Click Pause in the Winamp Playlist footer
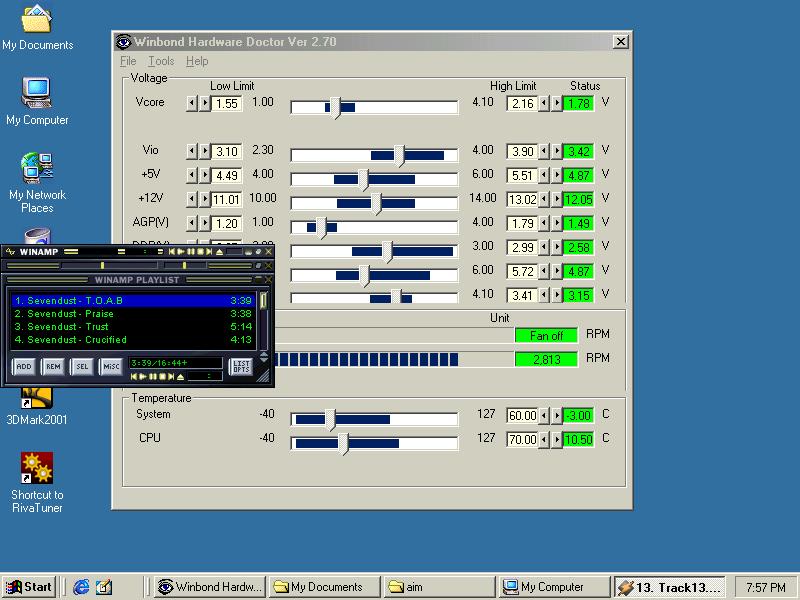The height and width of the screenshot is (600, 800). tap(153, 377)
